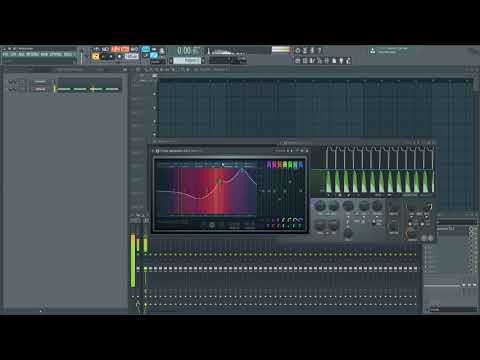Click the plus button beside pattern selector

204,61
